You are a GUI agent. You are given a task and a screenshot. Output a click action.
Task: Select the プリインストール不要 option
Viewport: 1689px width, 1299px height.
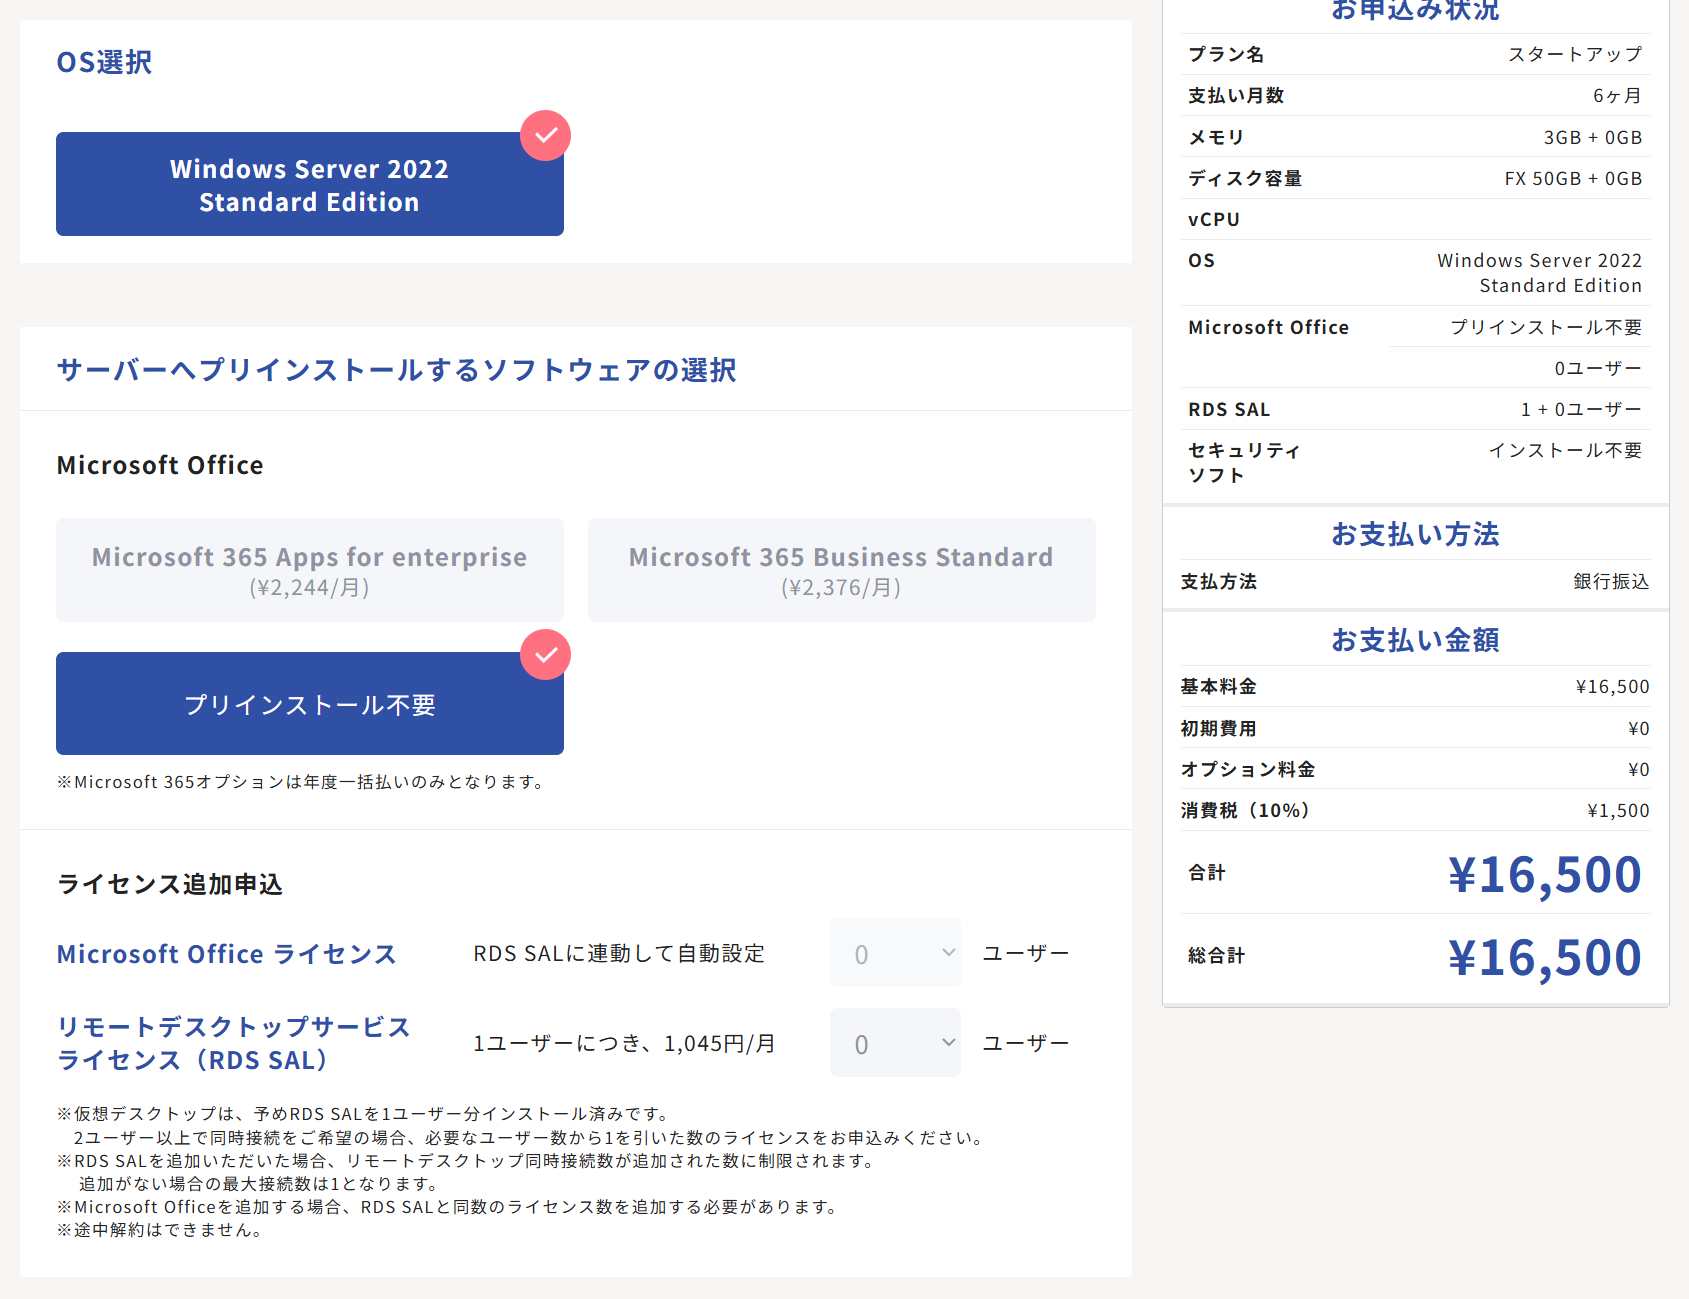click(x=309, y=704)
